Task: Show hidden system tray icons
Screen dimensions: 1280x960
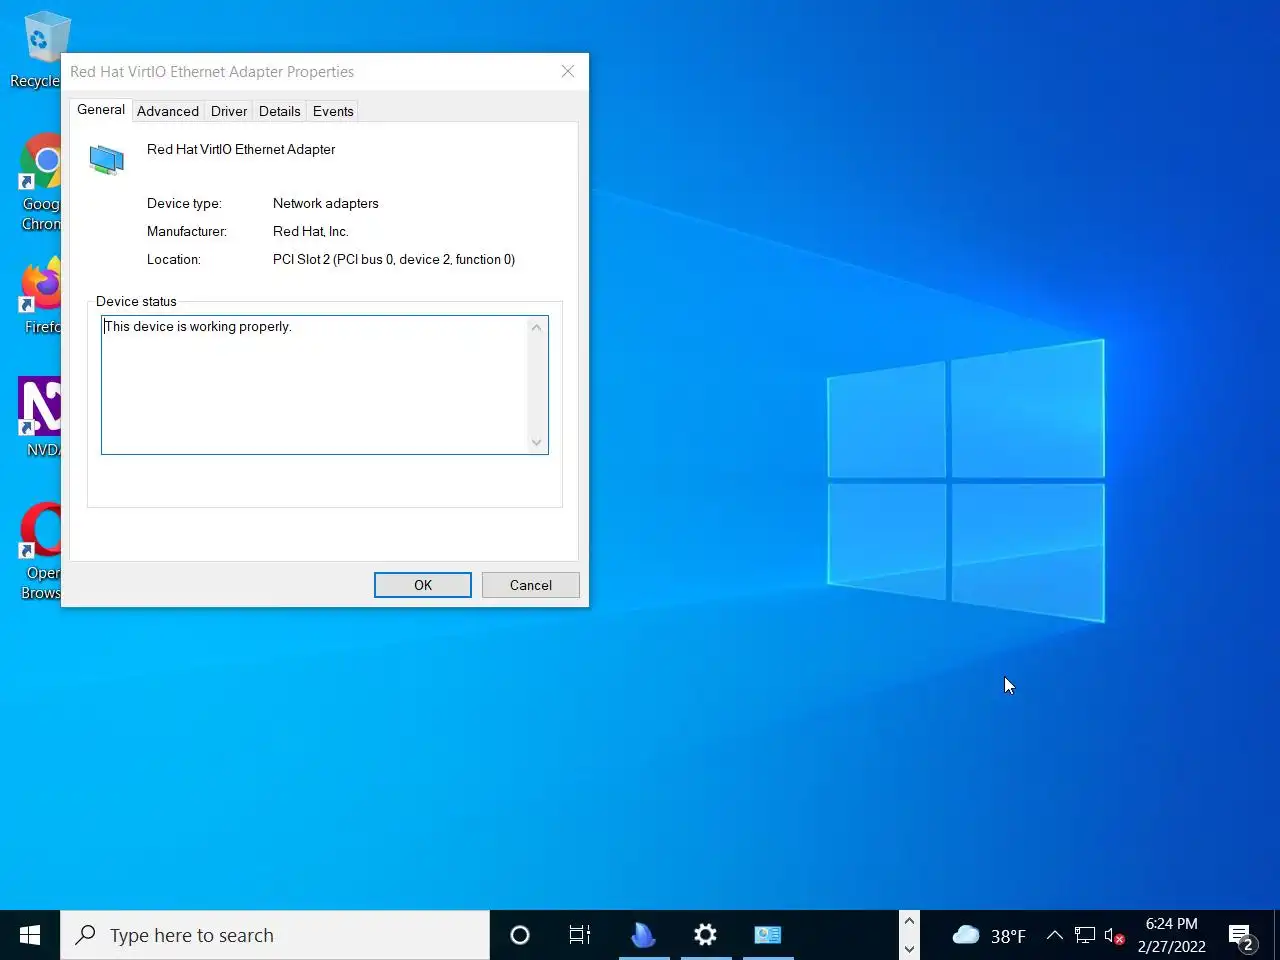Action: pos(1055,935)
